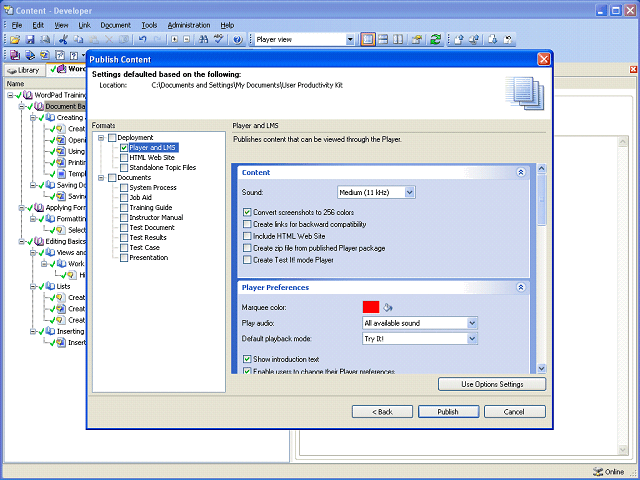
Task: Click the Check In up-arrow icon
Action: pos(458,40)
